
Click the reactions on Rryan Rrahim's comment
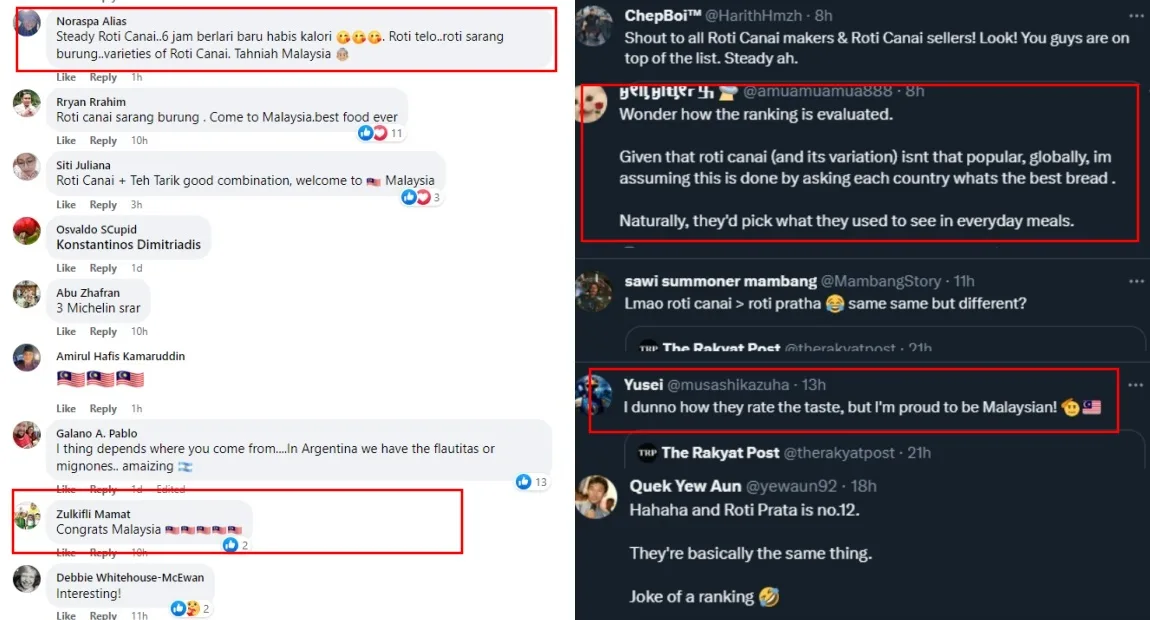coord(372,133)
